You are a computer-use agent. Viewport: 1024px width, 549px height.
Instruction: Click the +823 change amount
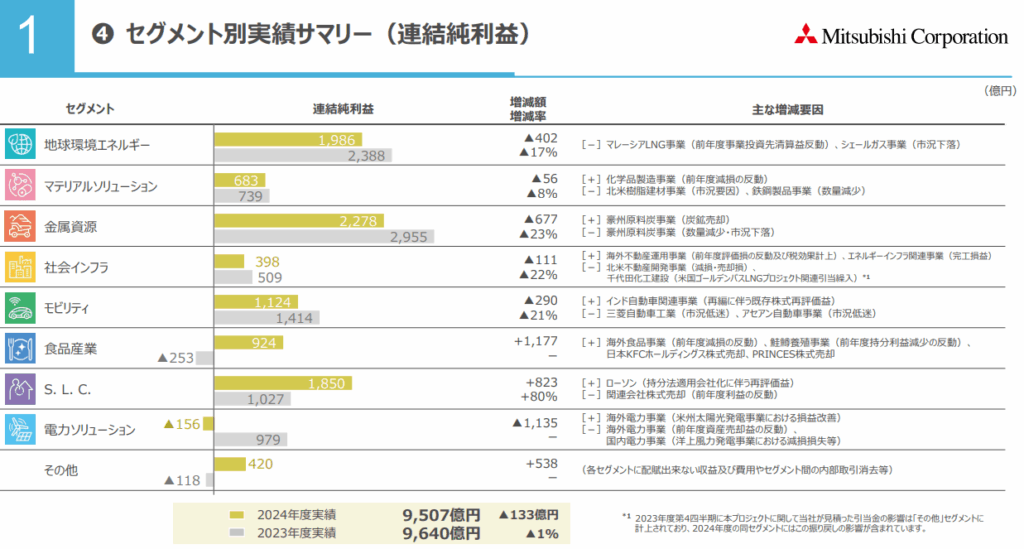pyautogui.click(x=541, y=383)
